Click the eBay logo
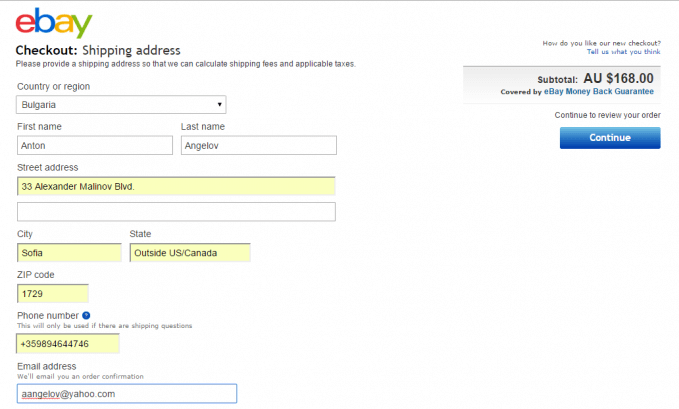The width and height of the screenshot is (679, 409). coord(54,22)
